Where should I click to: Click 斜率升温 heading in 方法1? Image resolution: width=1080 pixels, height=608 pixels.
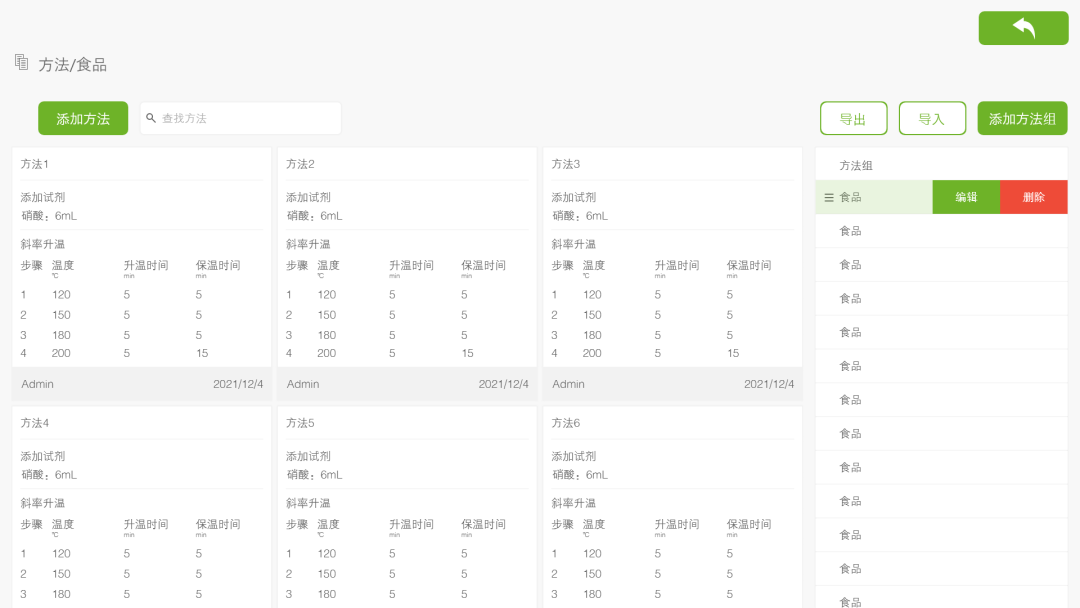point(43,244)
